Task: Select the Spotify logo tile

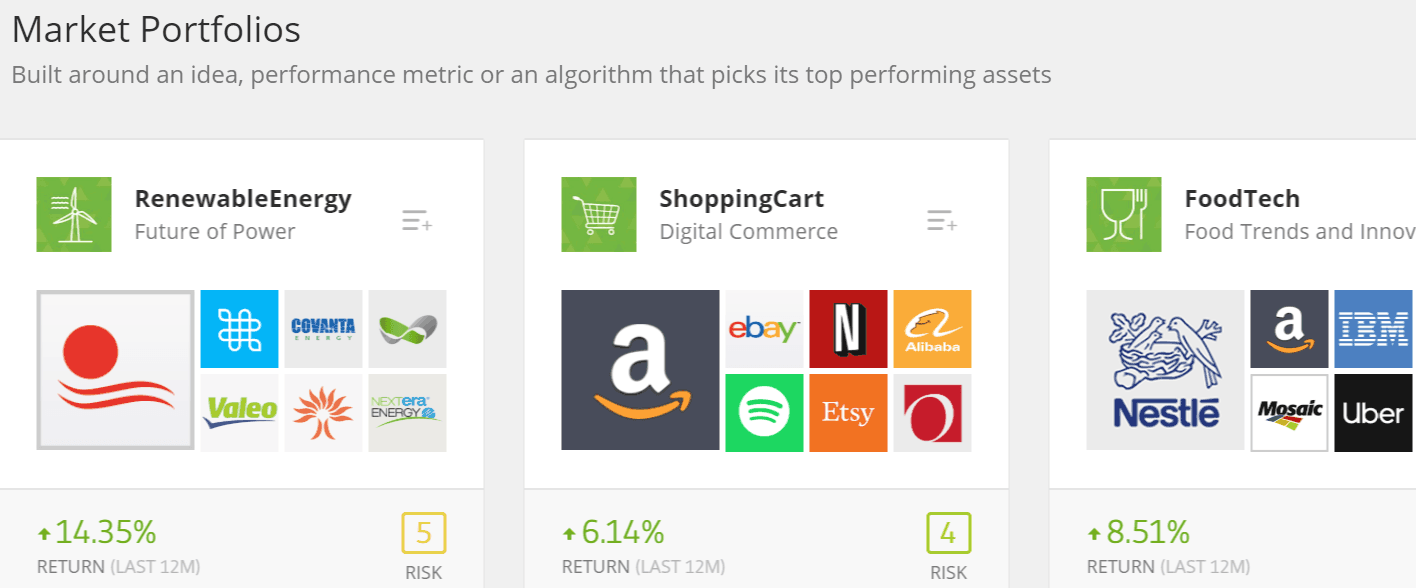Action: [x=764, y=413]
